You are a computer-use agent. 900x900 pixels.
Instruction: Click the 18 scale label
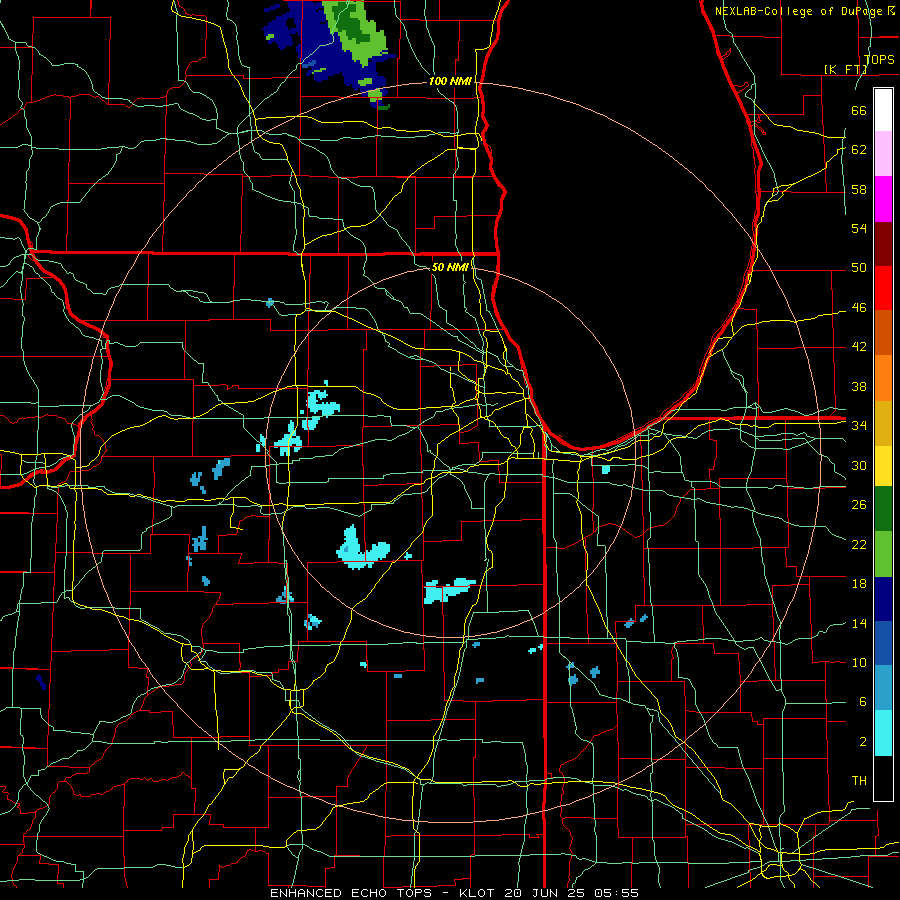859,584
